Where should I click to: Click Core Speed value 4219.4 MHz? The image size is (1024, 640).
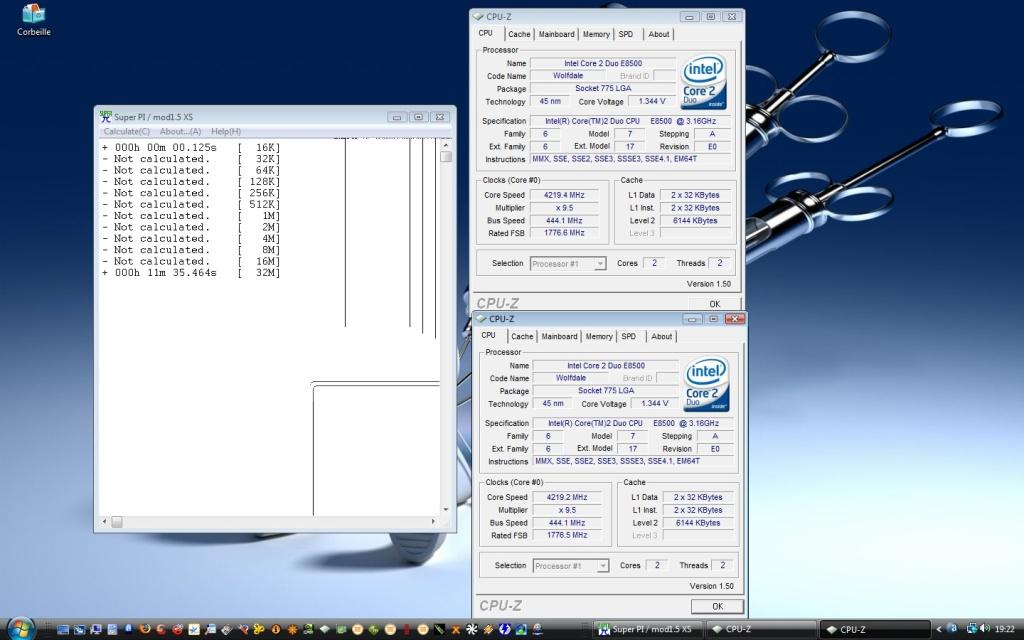click(565, 195)
